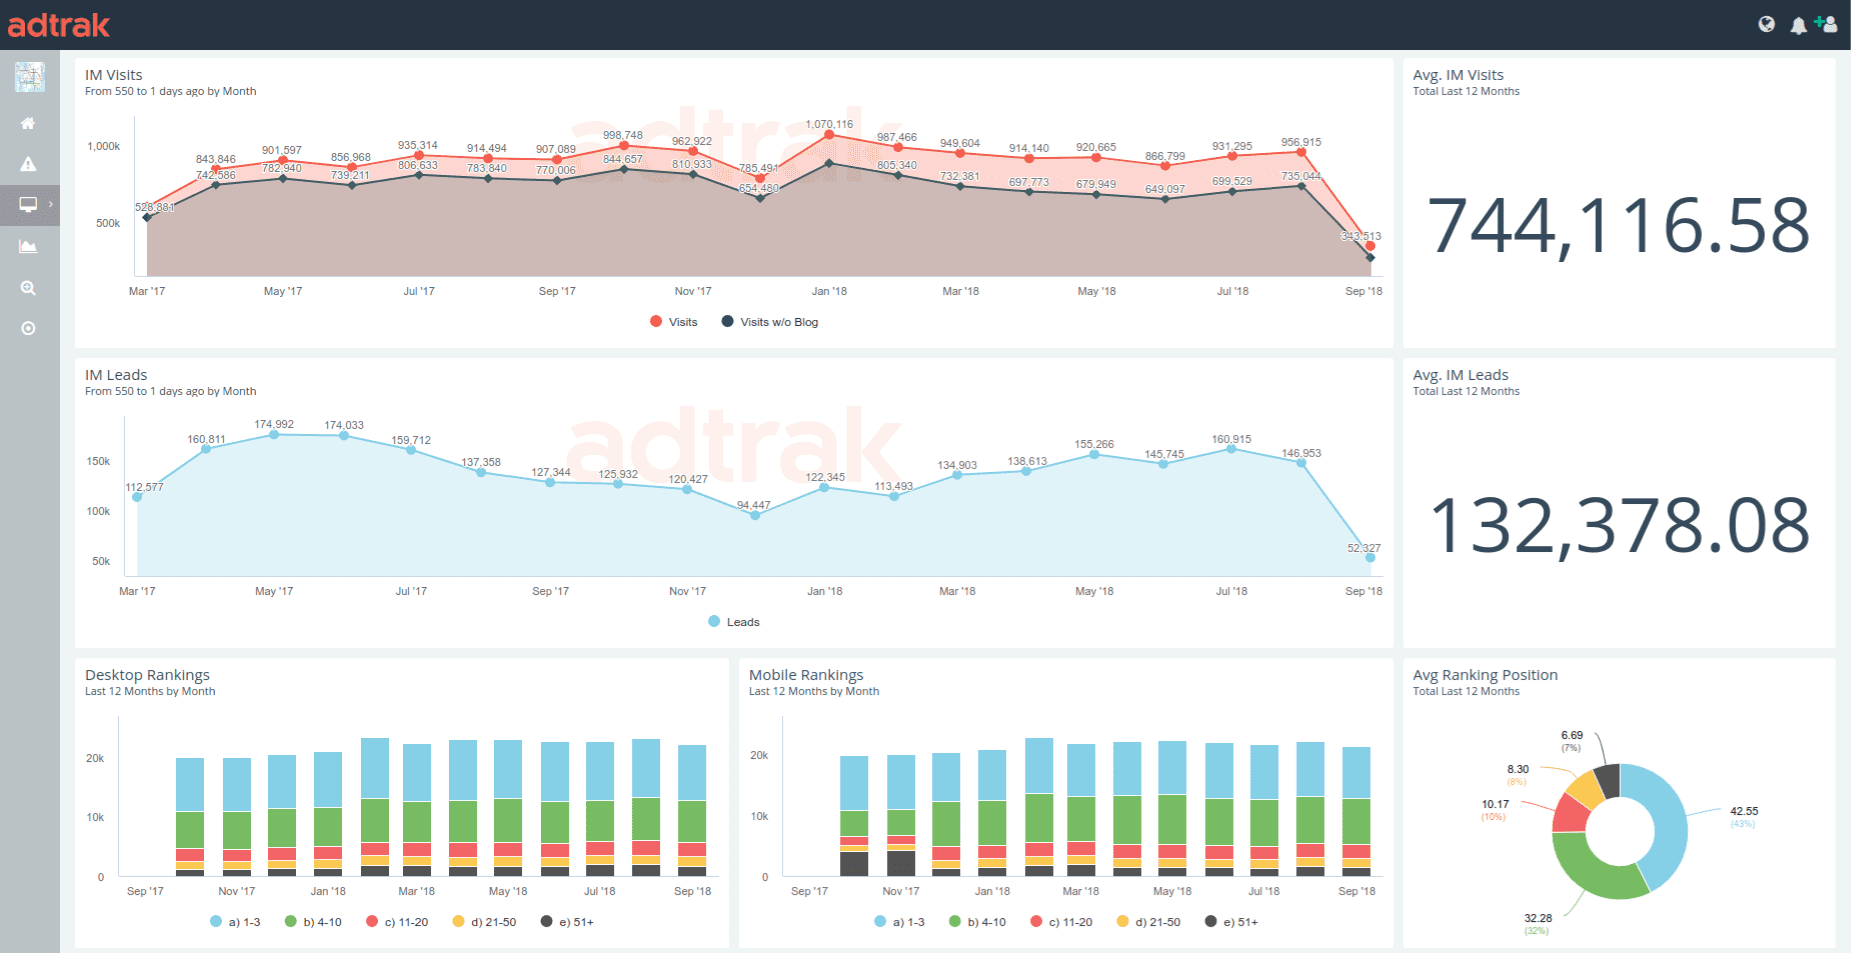Go to Home in sidebar
The height and width of the screenshot is (953, 1851).
pos(28,123)
